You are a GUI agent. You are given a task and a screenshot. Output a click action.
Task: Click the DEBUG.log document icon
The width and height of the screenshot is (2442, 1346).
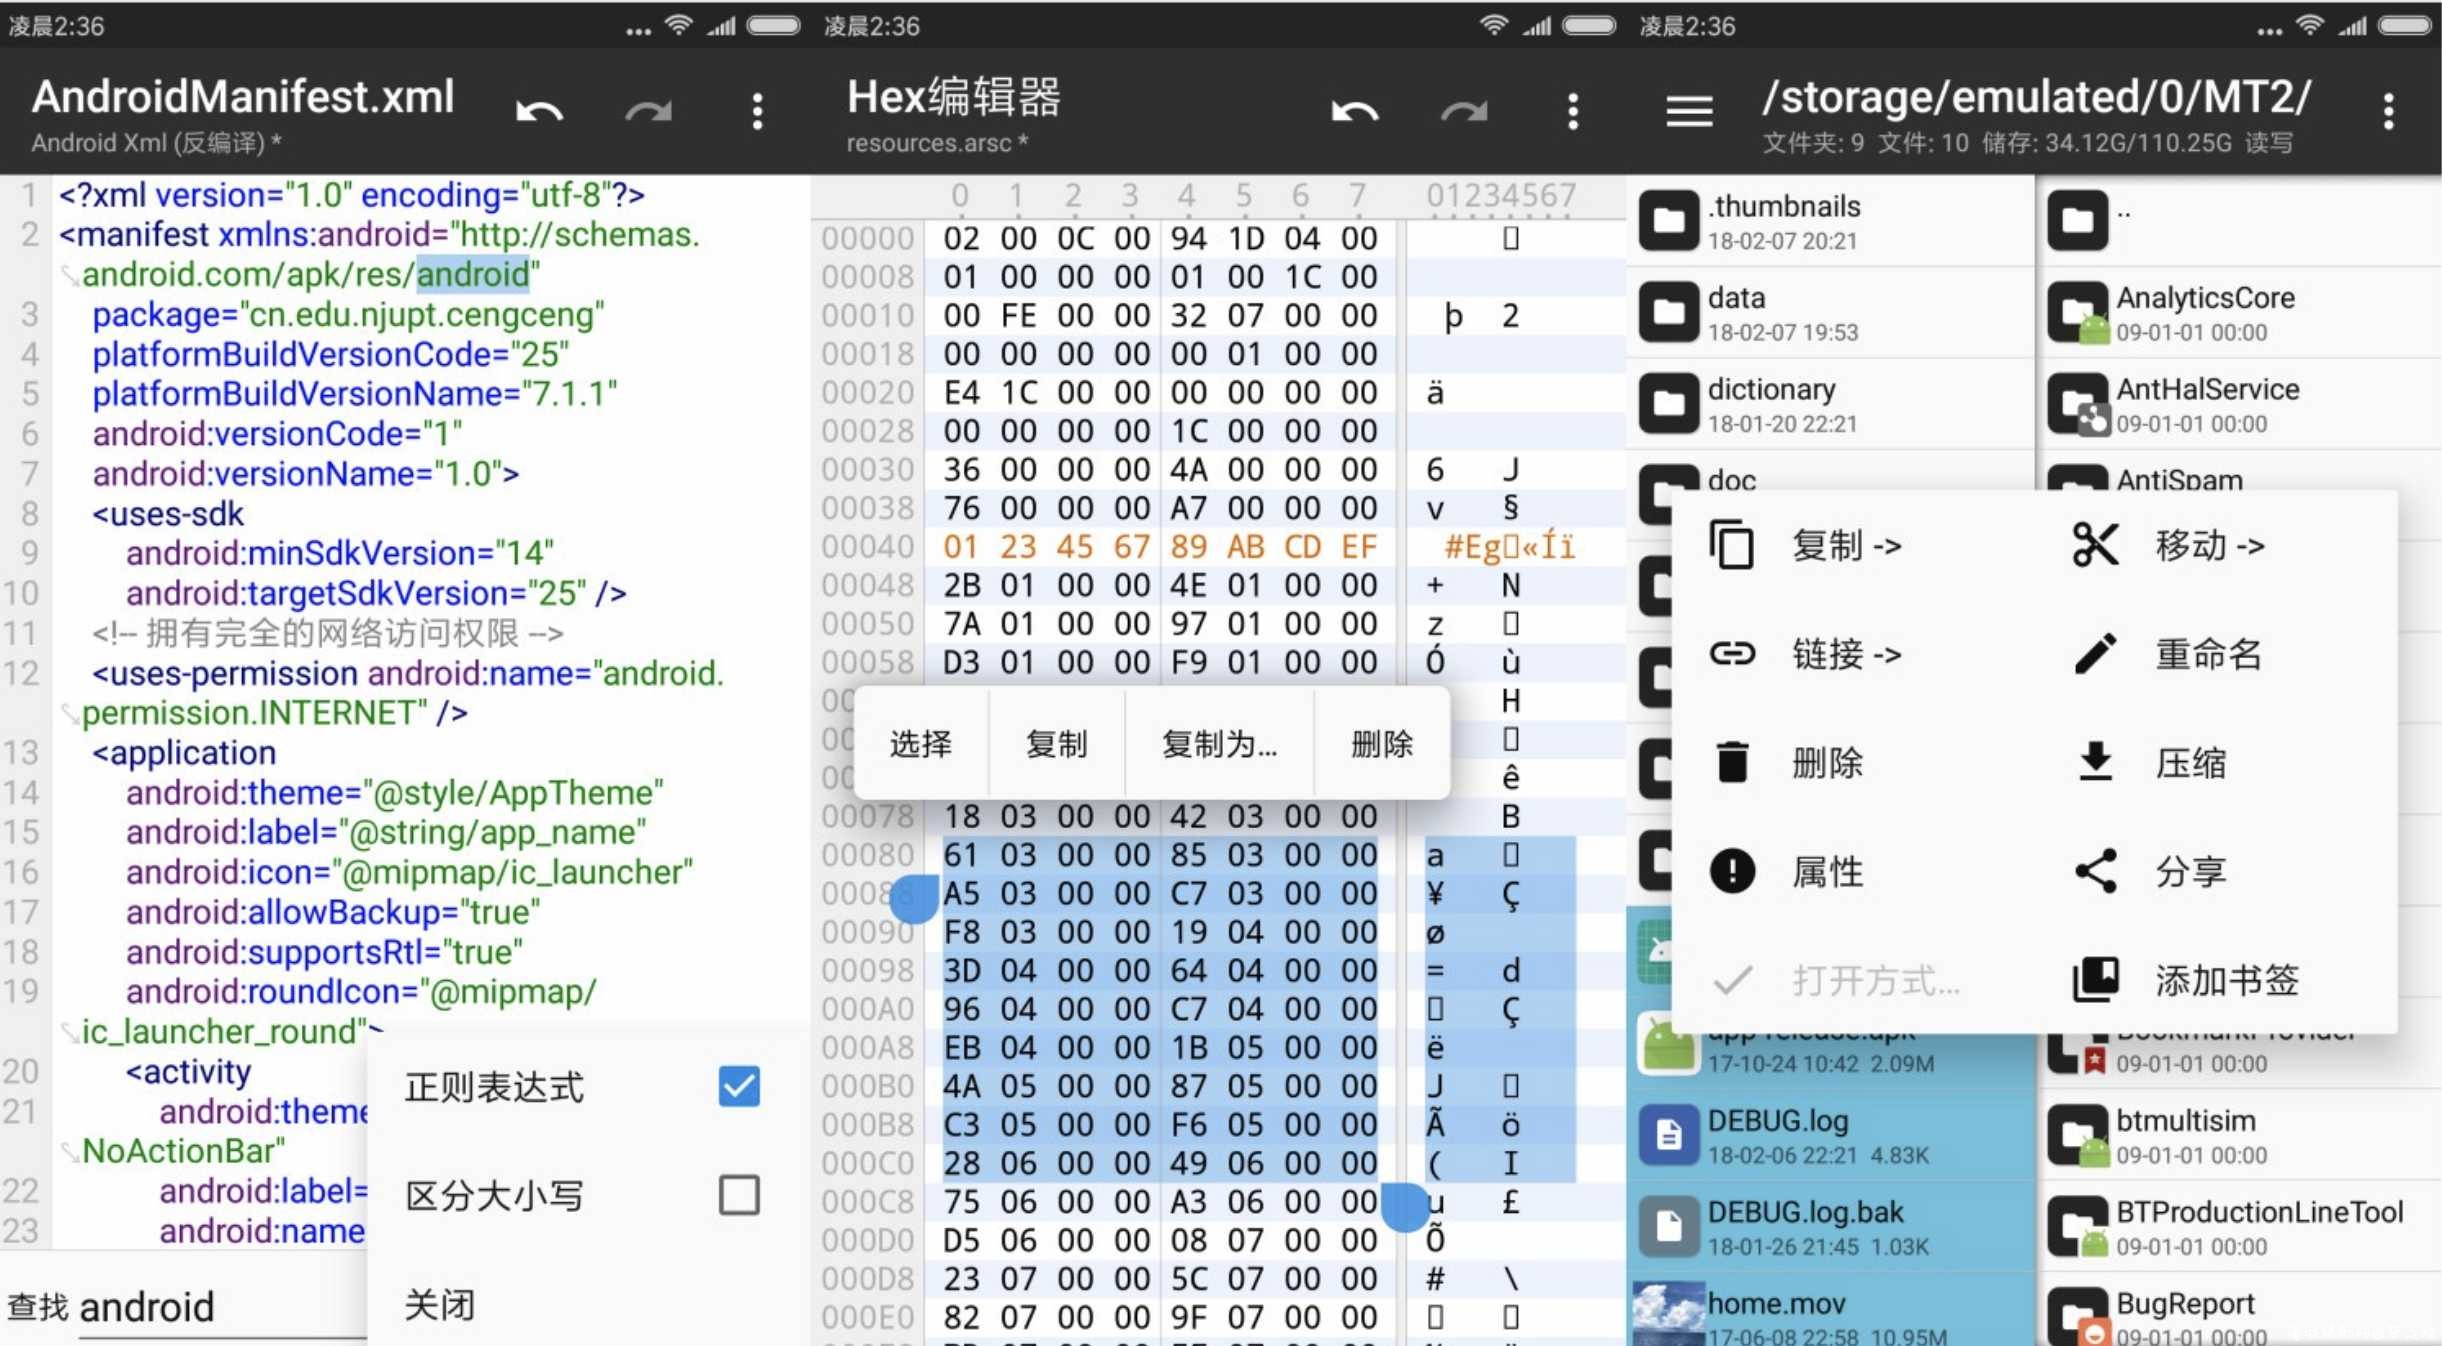pyautogui.click(x=1669, y=1135)
